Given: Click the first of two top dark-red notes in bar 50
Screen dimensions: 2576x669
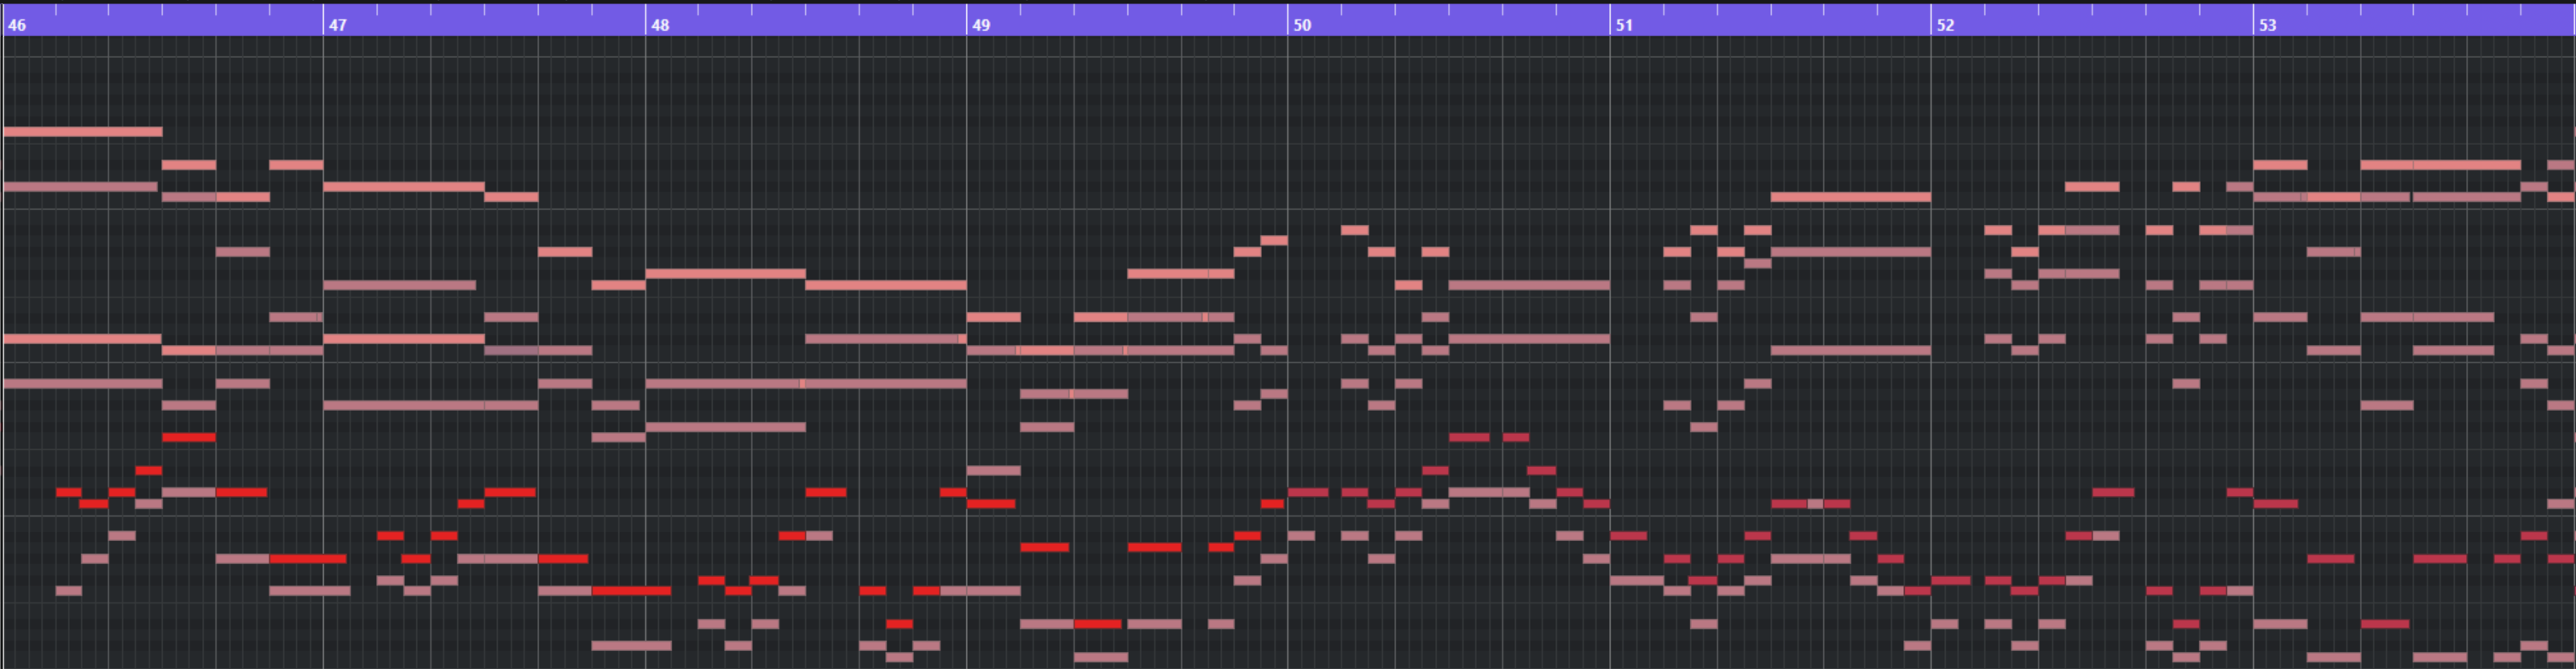Looking at the screenshot, I should 1469,437.
